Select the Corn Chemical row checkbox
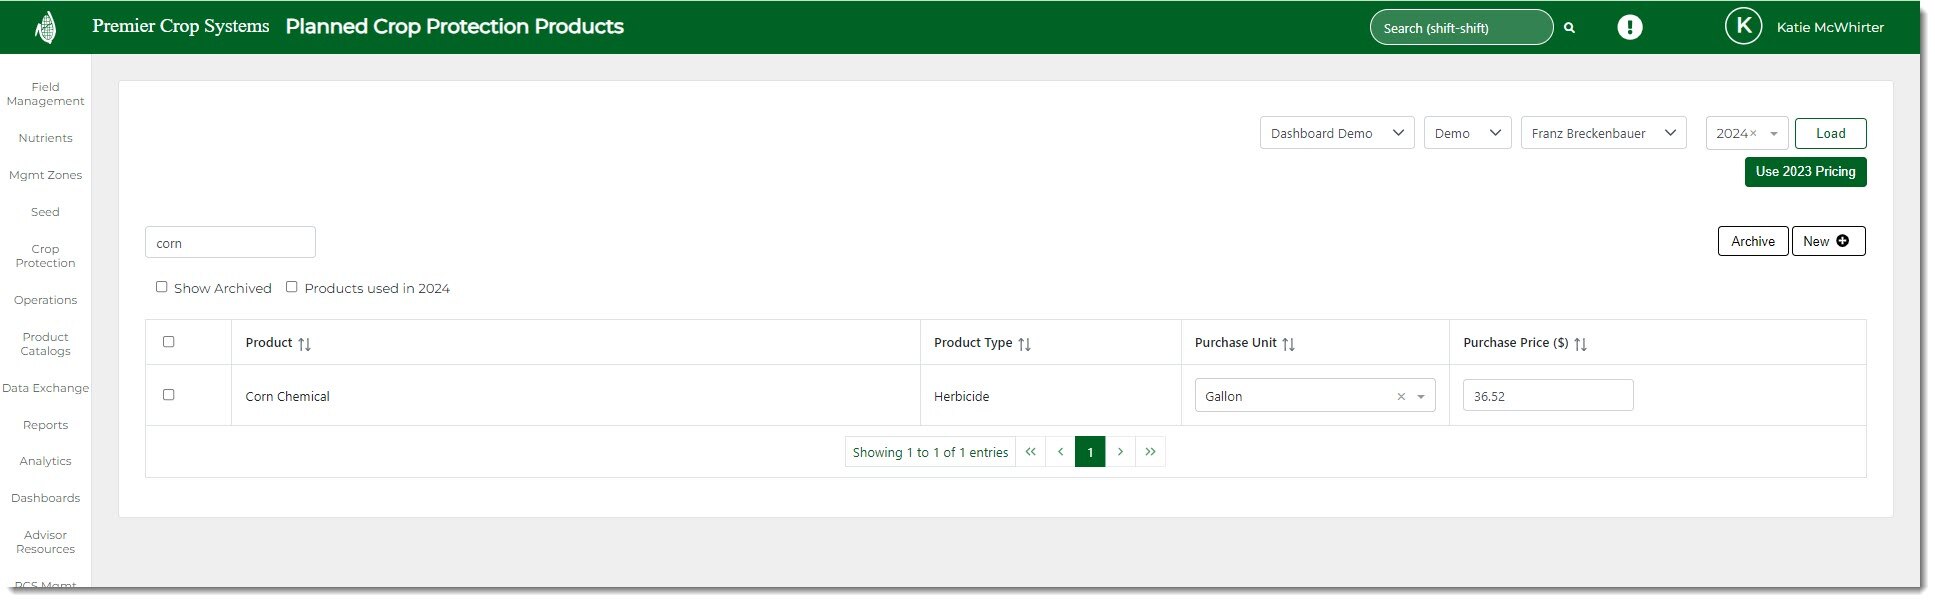Image resolution: width=1935 pixels, height=602 pixels. tap(169, 395)
